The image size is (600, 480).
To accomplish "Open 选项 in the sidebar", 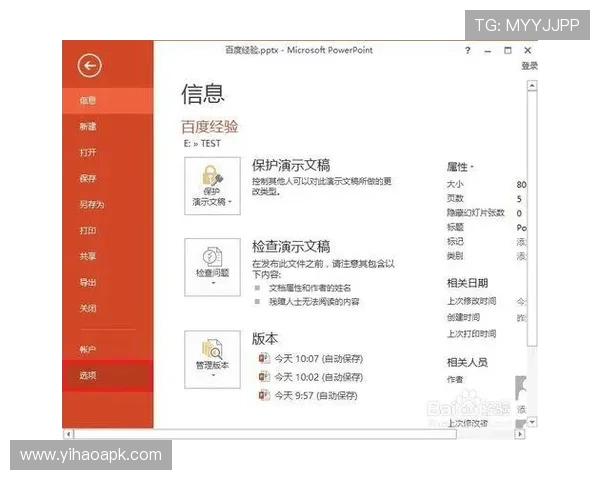I will 108,376.
